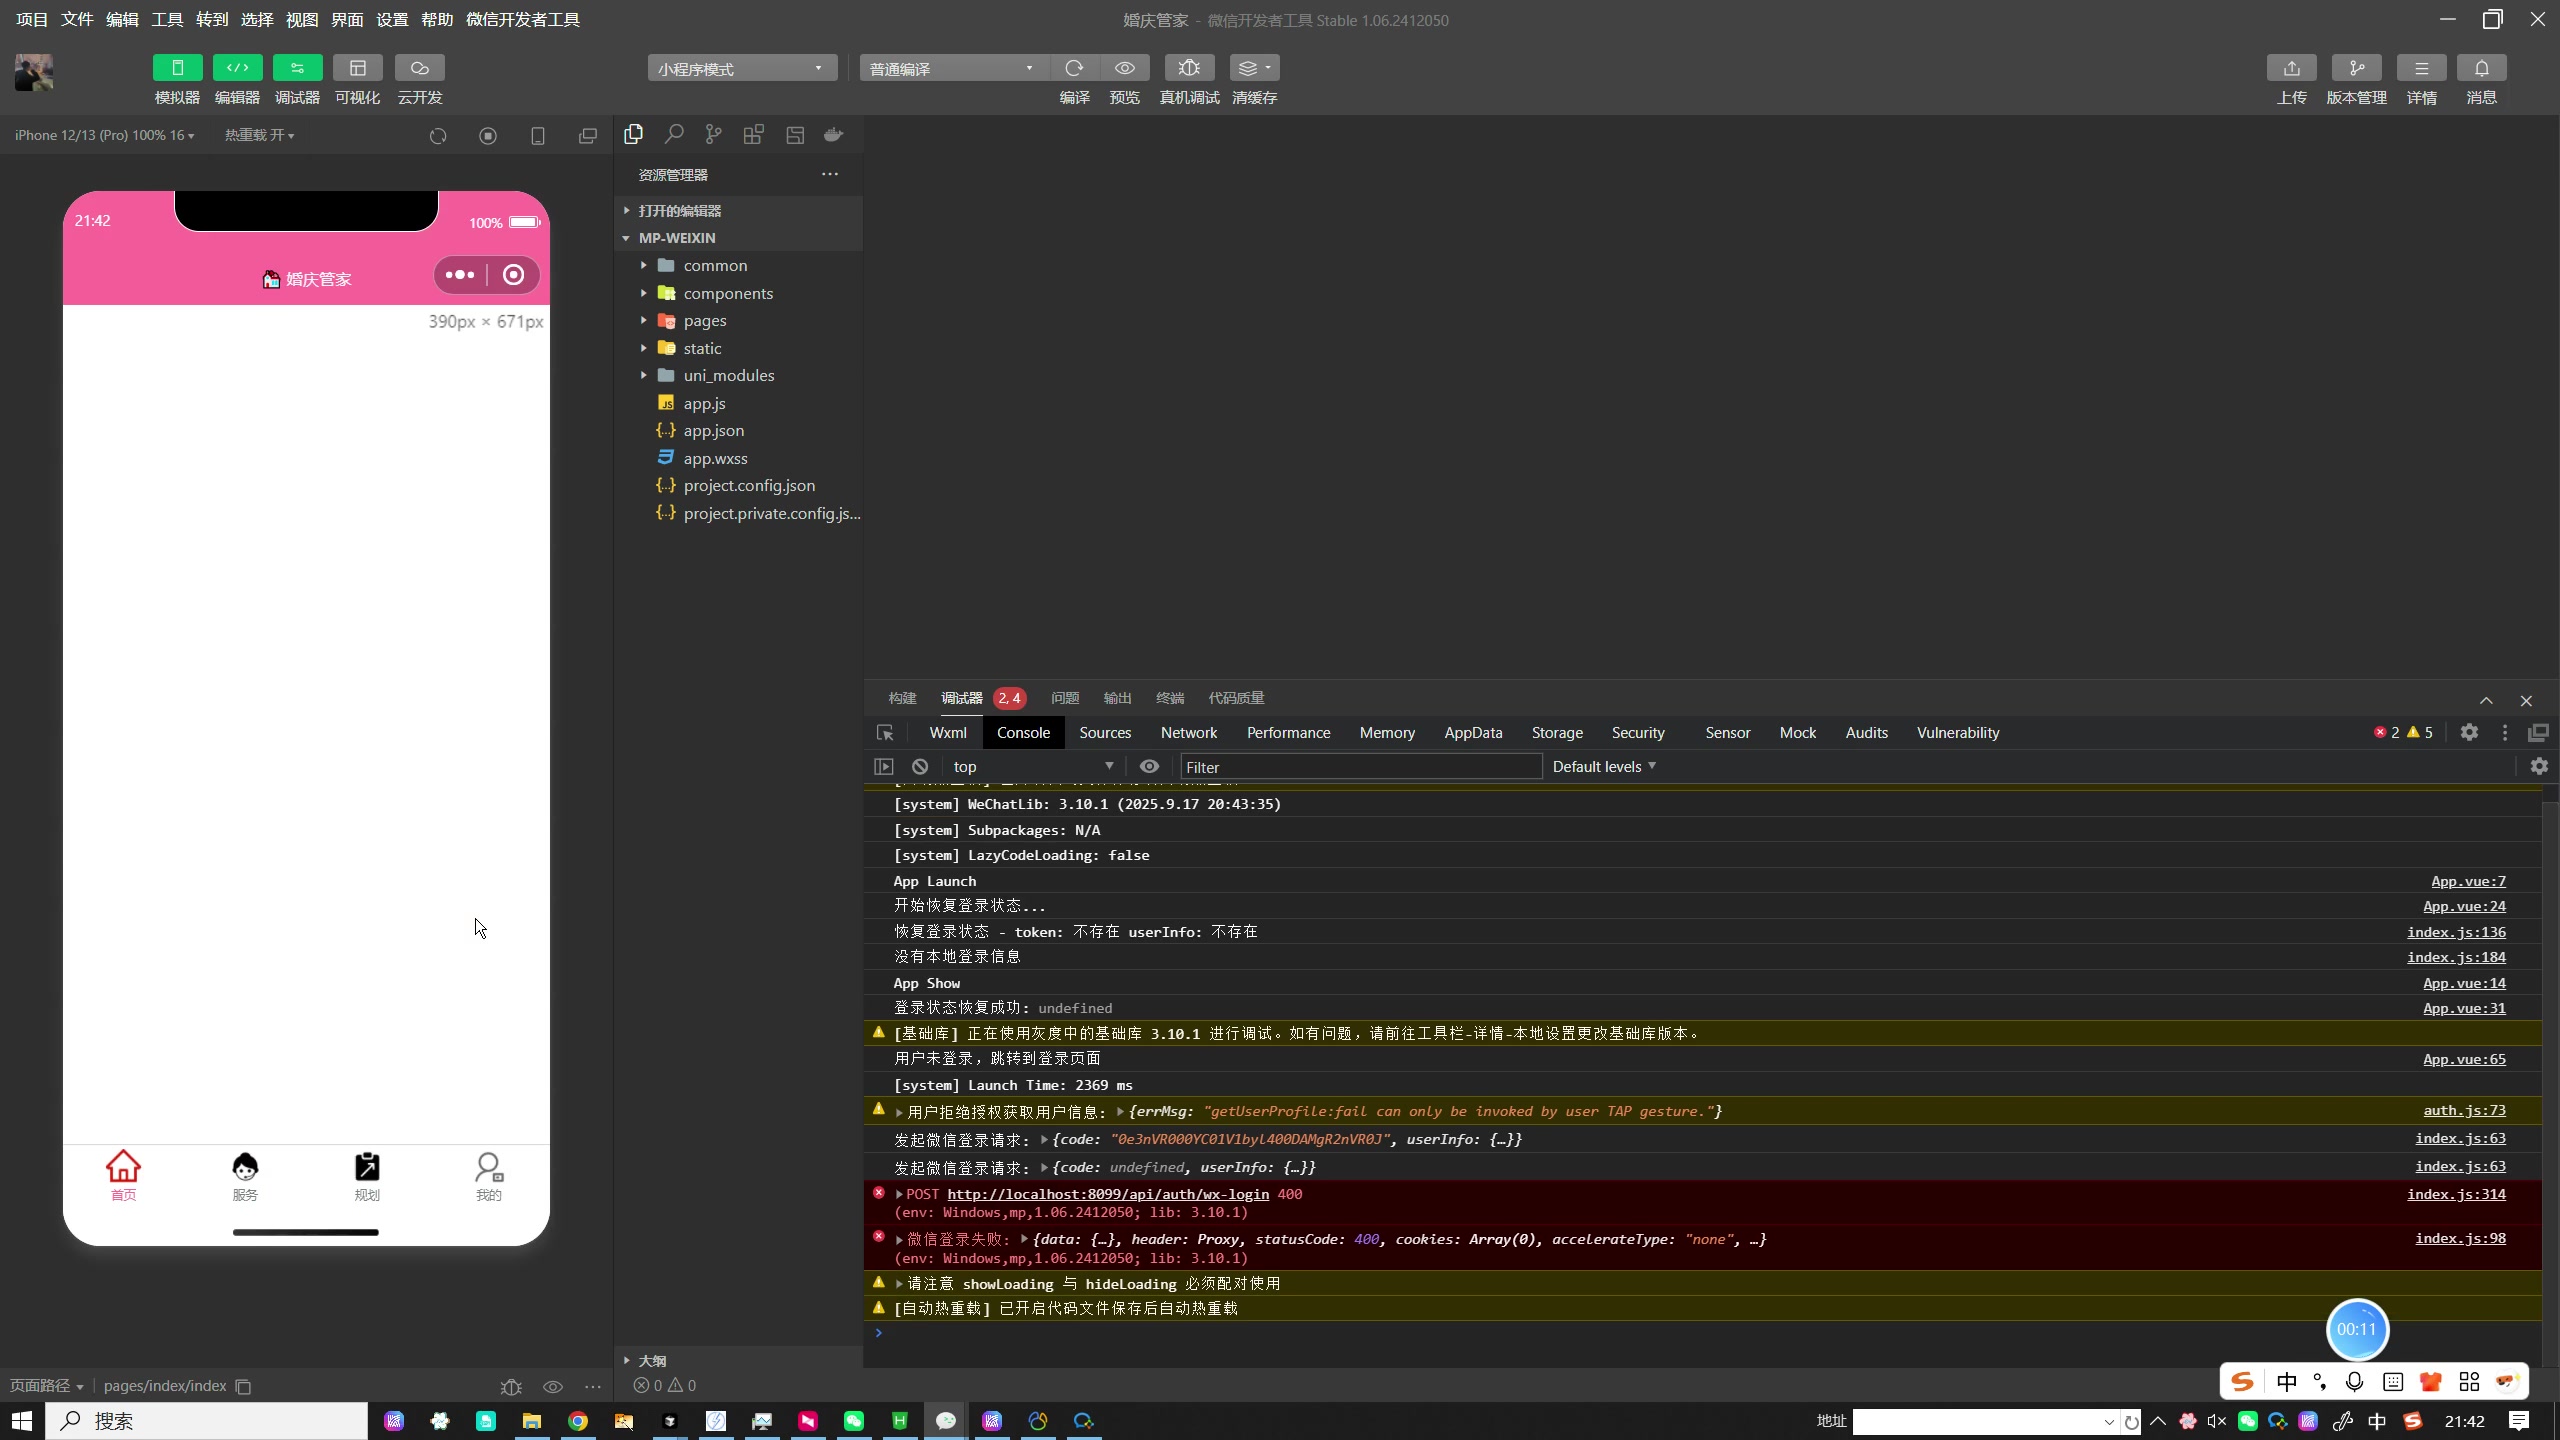
Task: Click the console Filter input field
Action: 1360,767
